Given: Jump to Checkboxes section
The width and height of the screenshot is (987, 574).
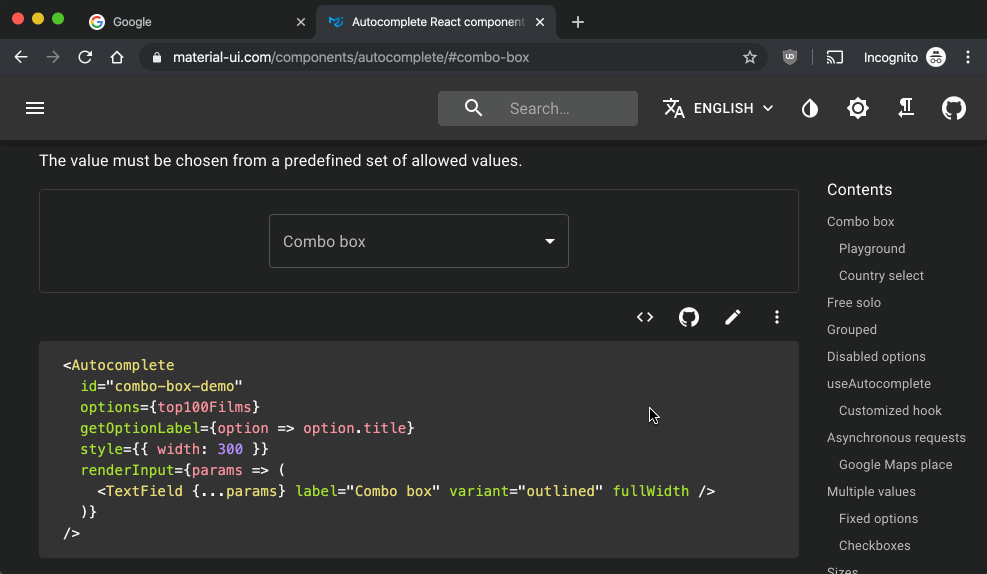Looking at the screenshot, I should coord(874,546).
